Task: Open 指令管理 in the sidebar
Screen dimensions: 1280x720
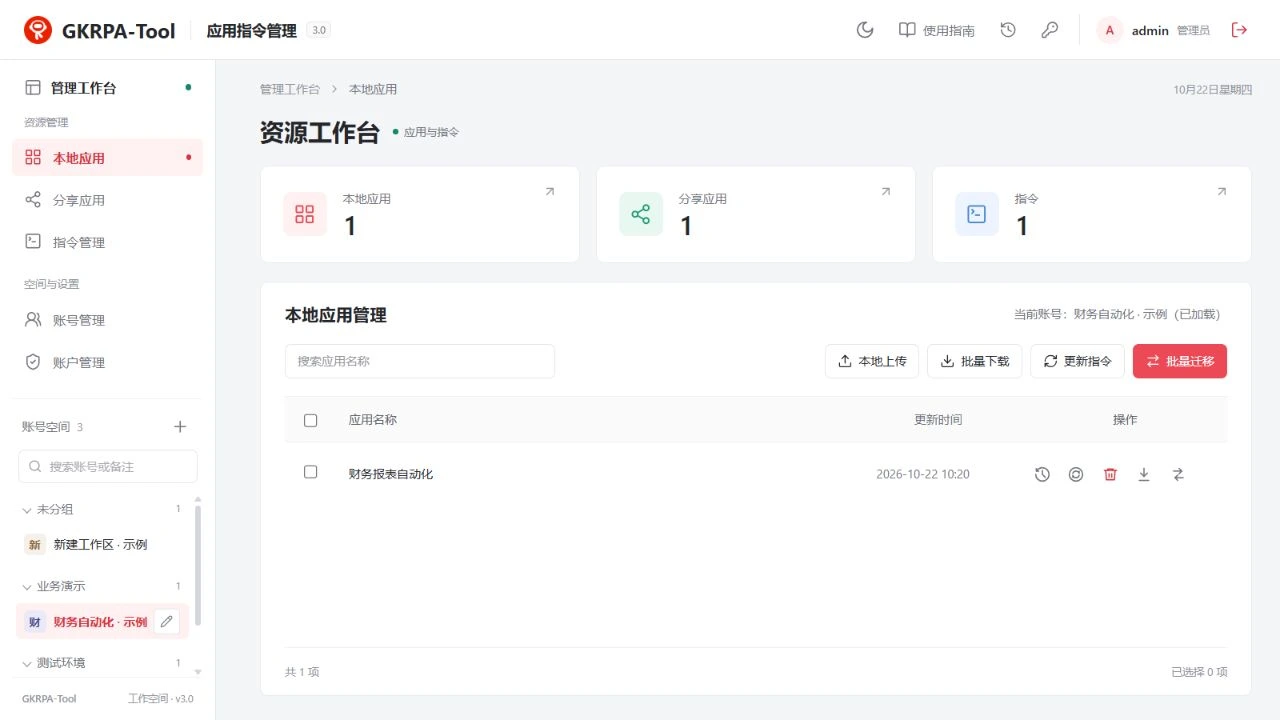Action: [107, 242]
